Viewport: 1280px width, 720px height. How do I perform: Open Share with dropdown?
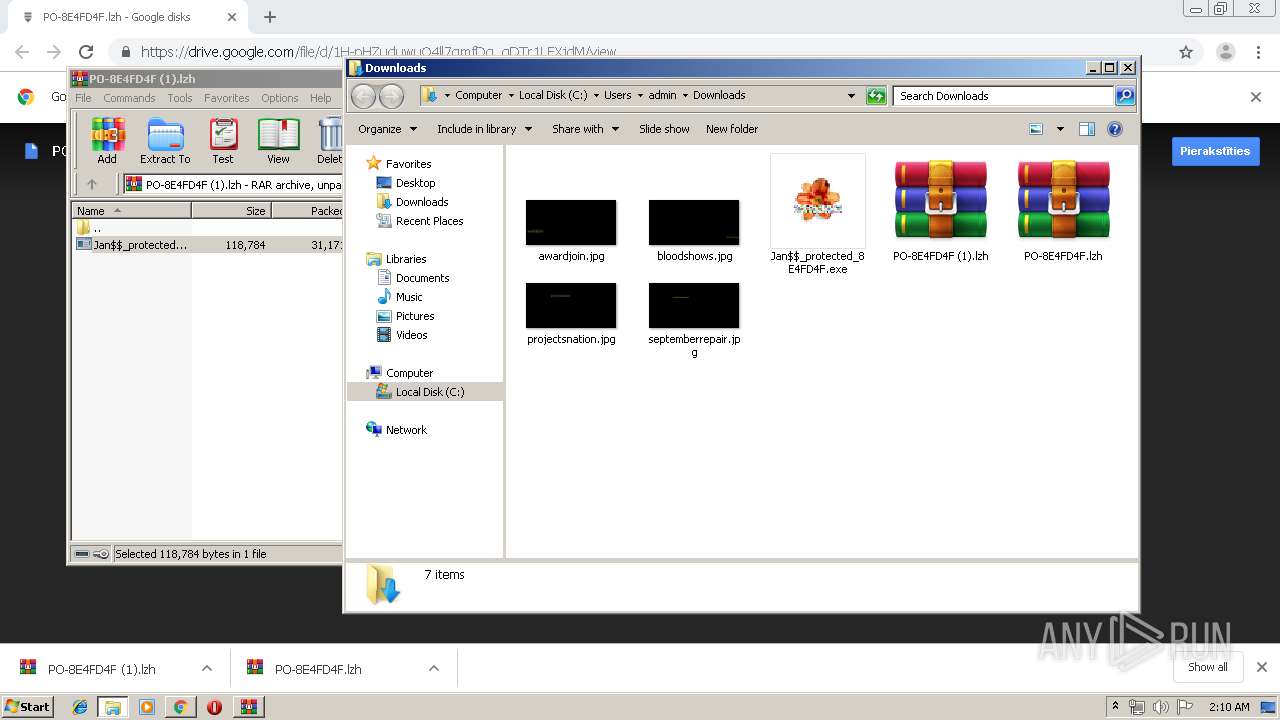click(585, 129)
